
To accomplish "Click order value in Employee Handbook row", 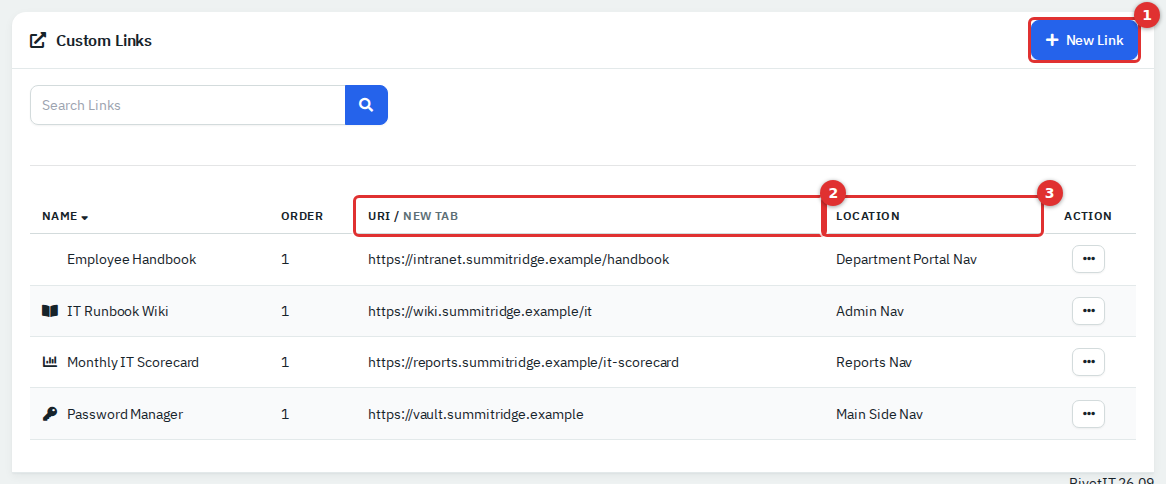I will click(285, 259).
